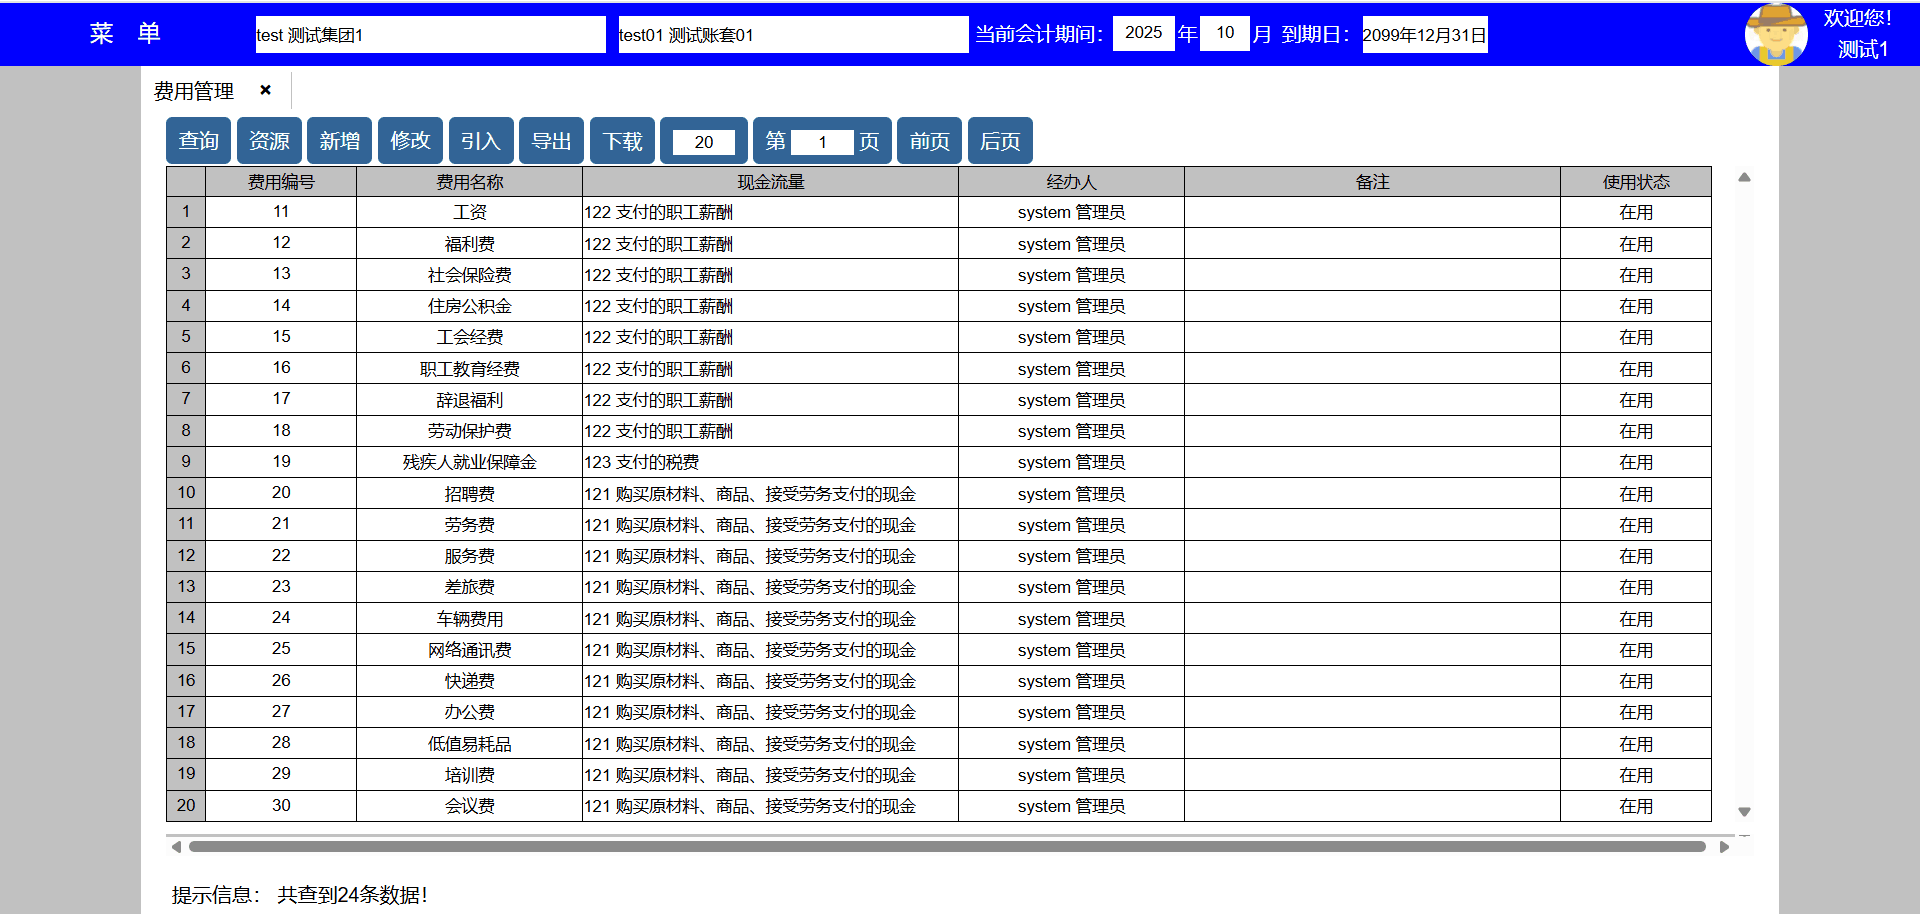Screen dimensions: 1920x914
Task: Click the horizontal scroll right arrow
Action: pyautogui.click(x=1724, y=847)
